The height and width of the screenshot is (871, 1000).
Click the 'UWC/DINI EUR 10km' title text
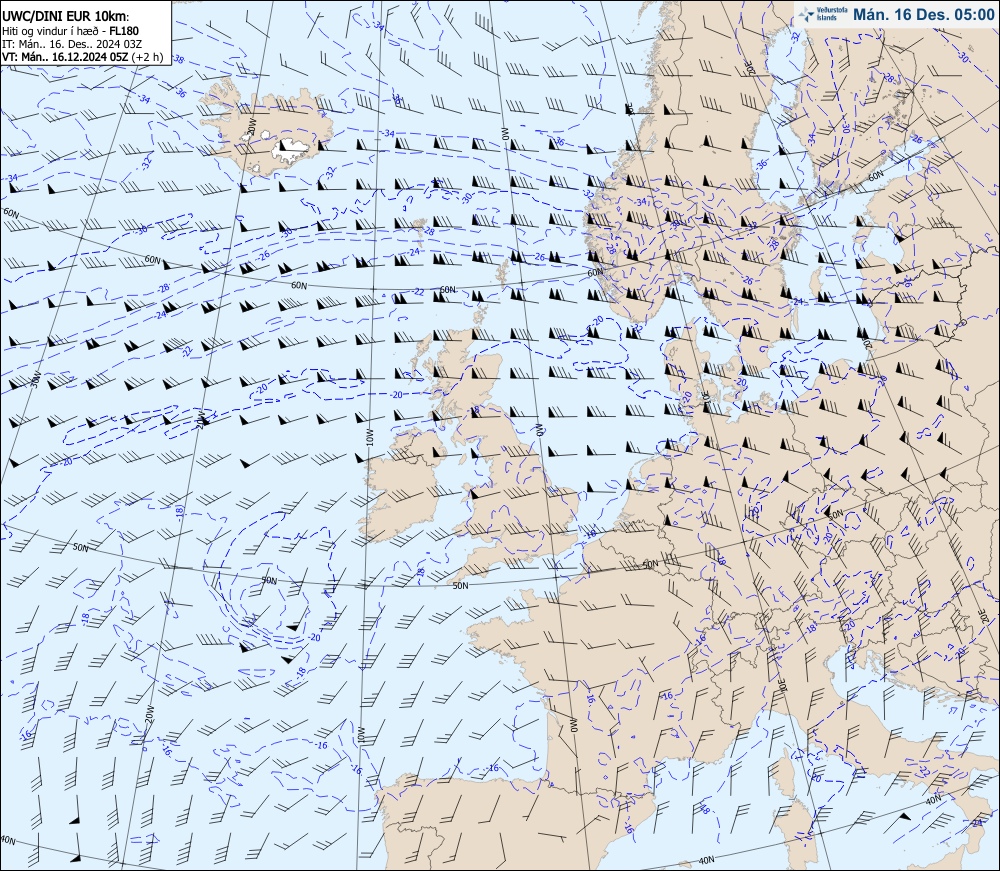[x=65, y=17]
